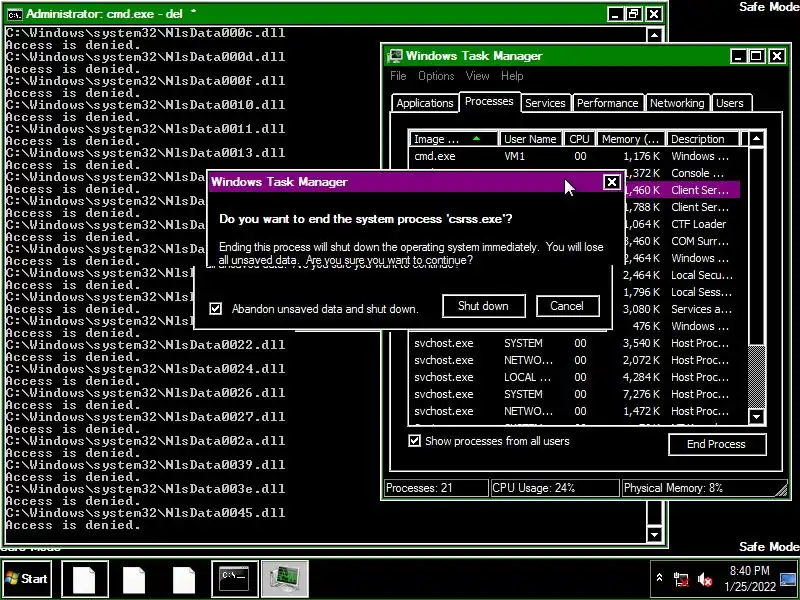
Task: Click the second blank document taskbar icon
Action: [134, 579]
